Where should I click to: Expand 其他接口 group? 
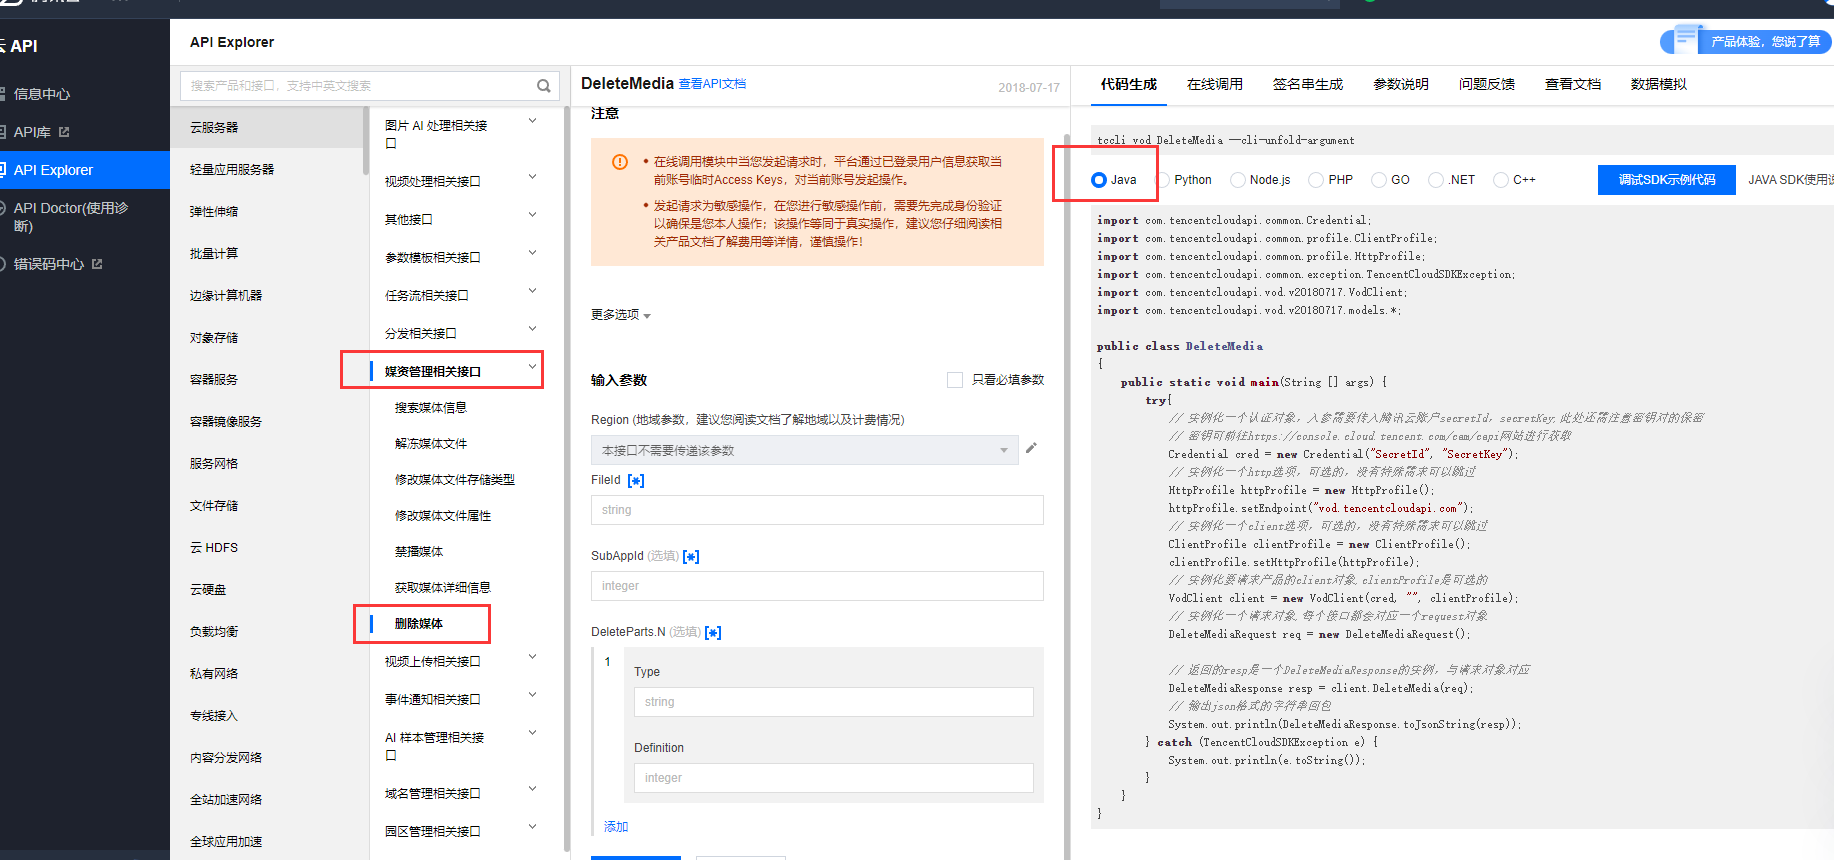[532, 215]
